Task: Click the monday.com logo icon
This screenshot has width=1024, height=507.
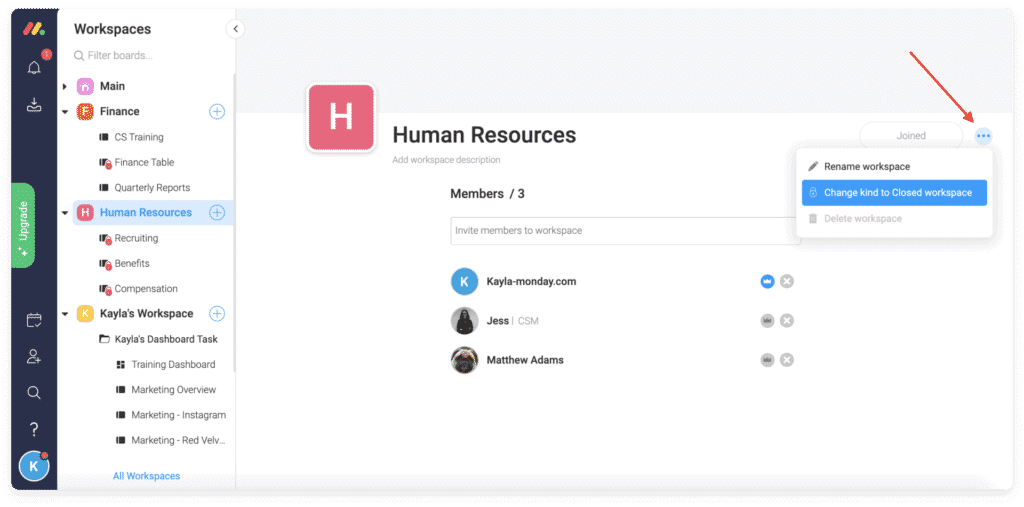Action: pos(34,28)
